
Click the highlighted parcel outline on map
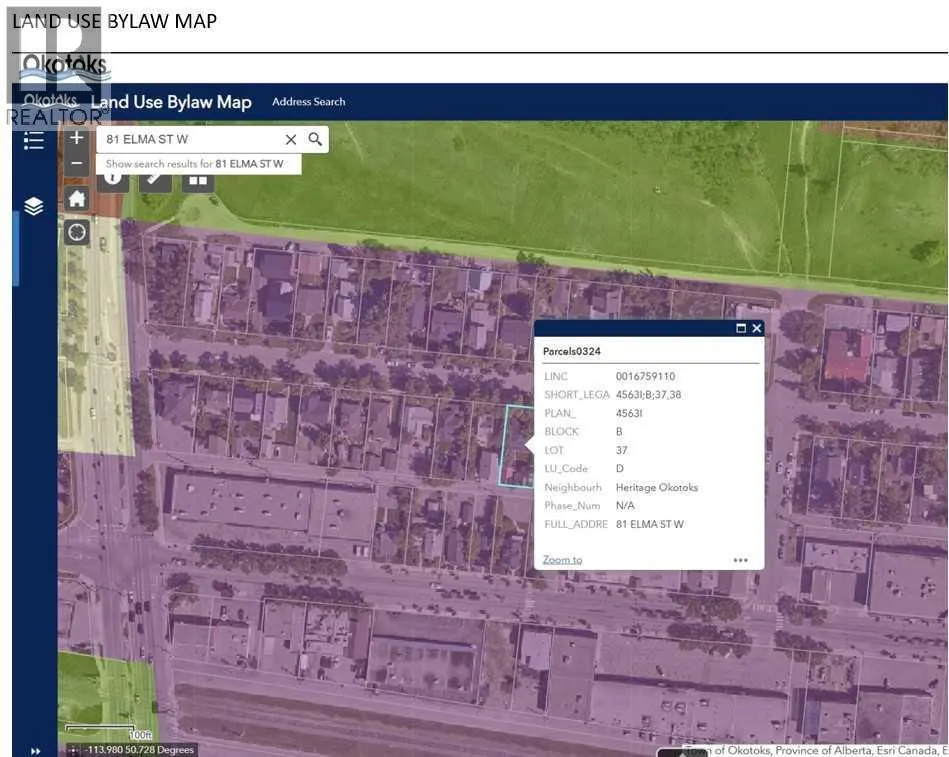[x=516, y=445]
